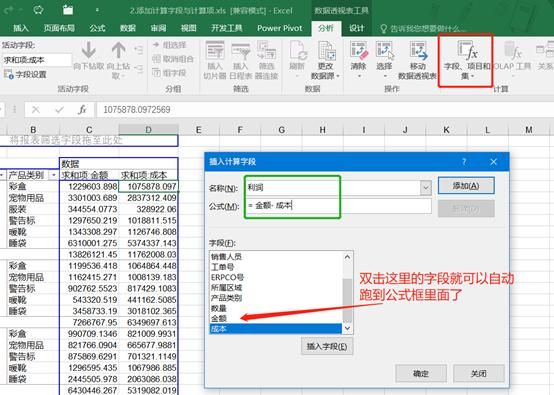Screen dimensions: 554x395
Task: Open the 更改数据源 dropdown arrow
Action: [x=338, y=76]
